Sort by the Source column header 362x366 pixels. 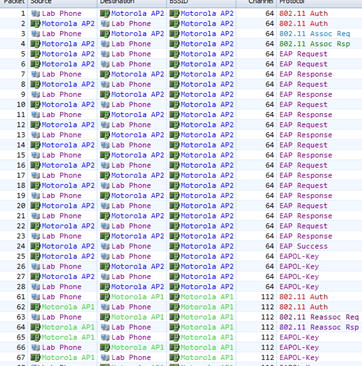tap(63, 3)
